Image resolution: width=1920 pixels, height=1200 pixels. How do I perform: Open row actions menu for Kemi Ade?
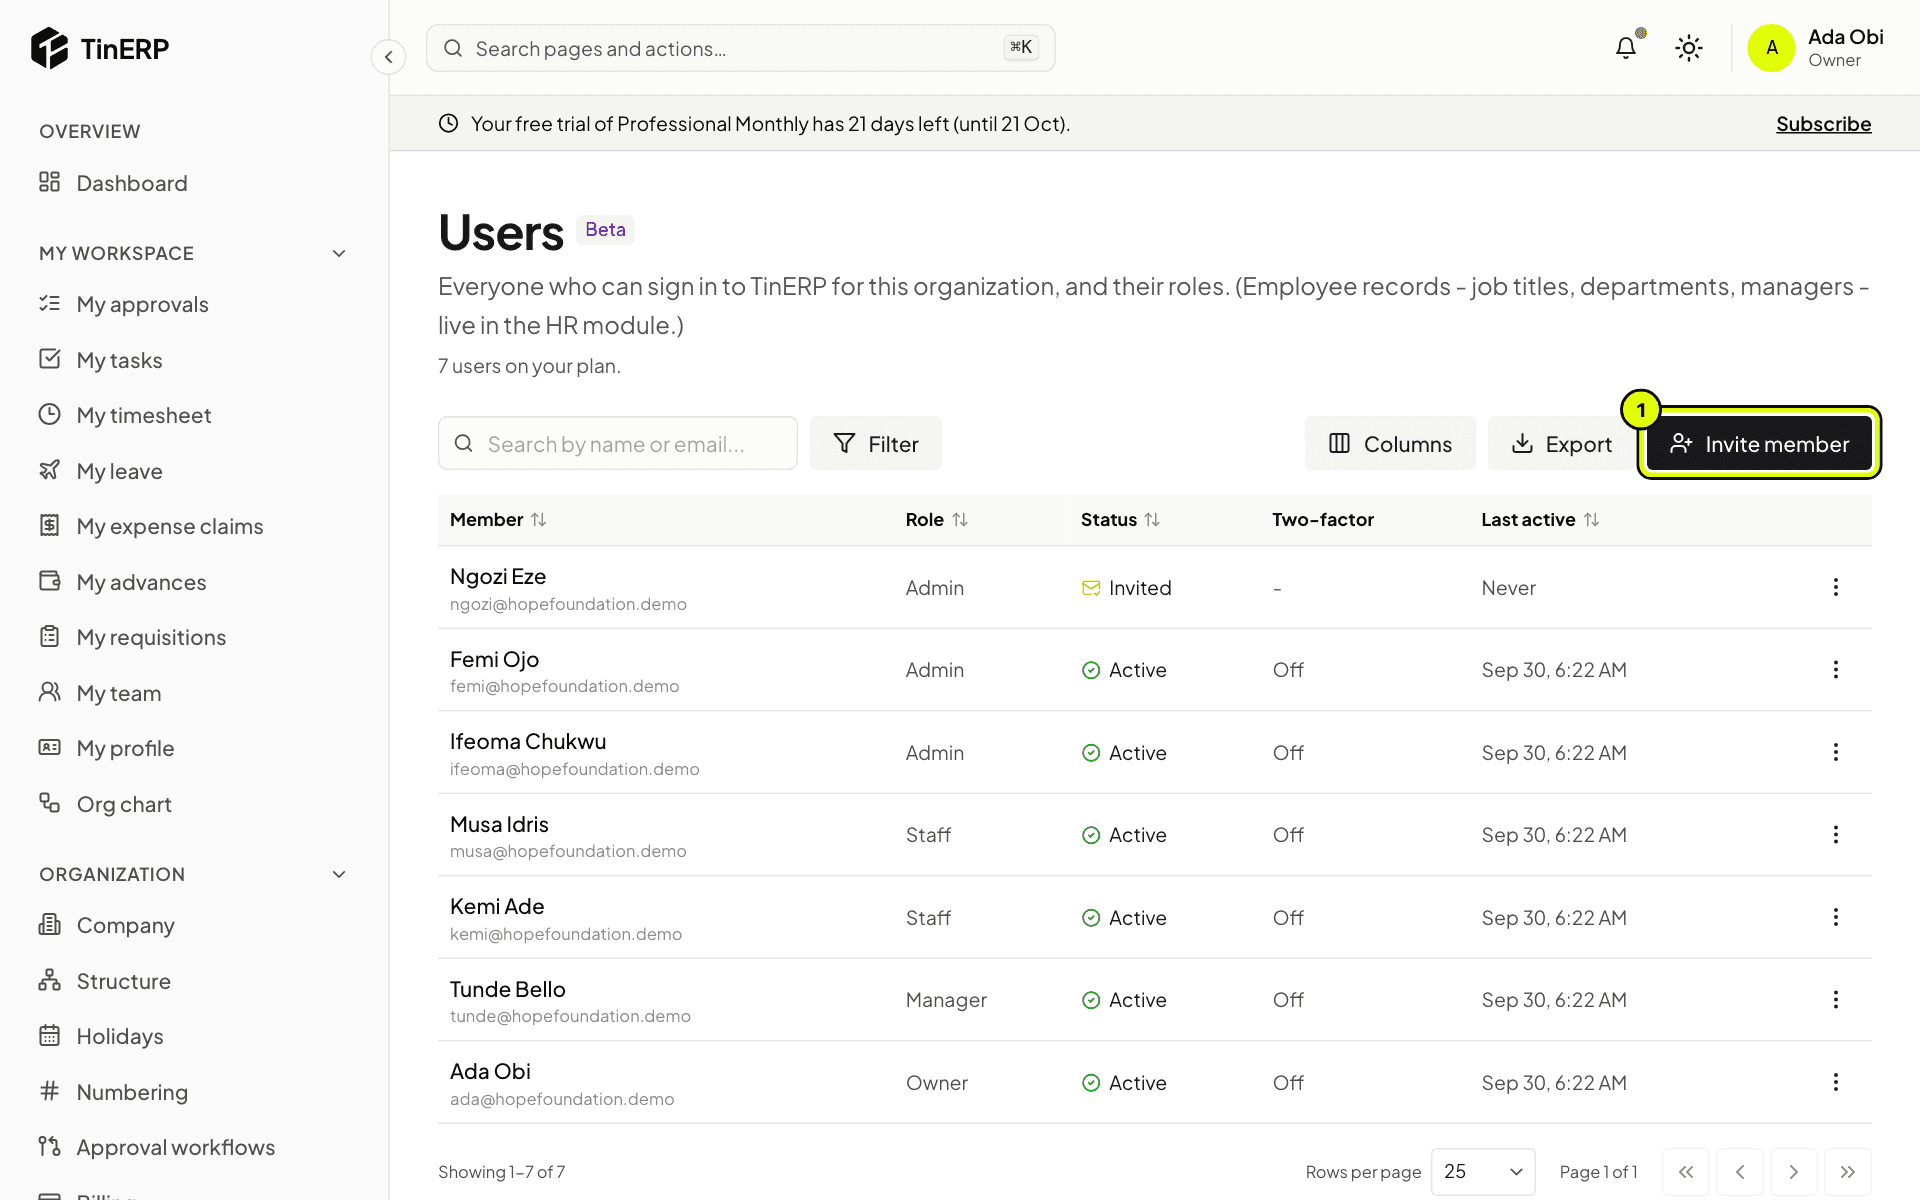(x=1836, y=917)
